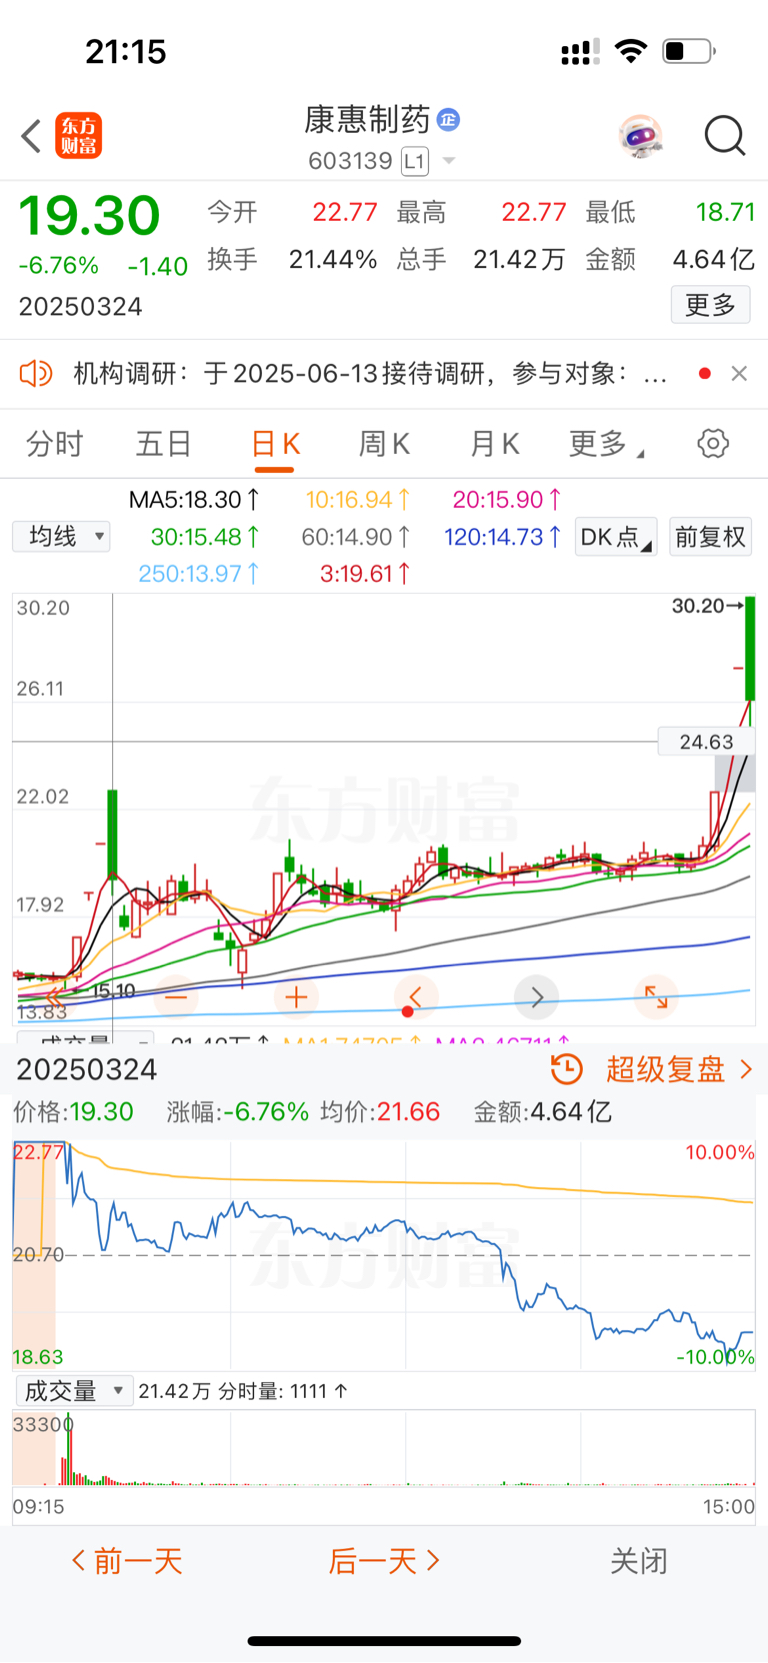Viewport: 768px width, 1663px height.
Task: Tap the 更多 button under 金额
Action: point(710,304)
